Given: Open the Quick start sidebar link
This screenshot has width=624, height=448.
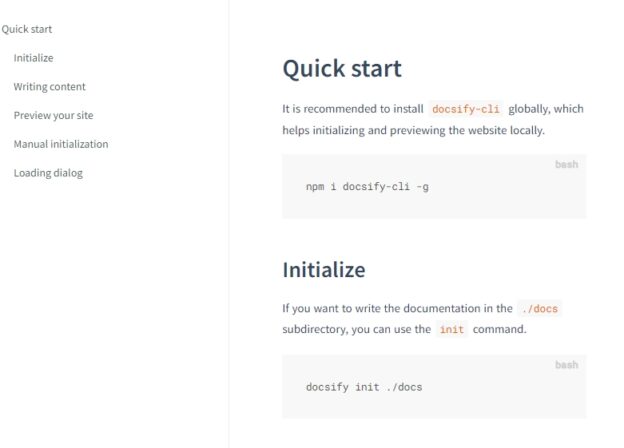Looking at the screenshot, I should 27,29.
